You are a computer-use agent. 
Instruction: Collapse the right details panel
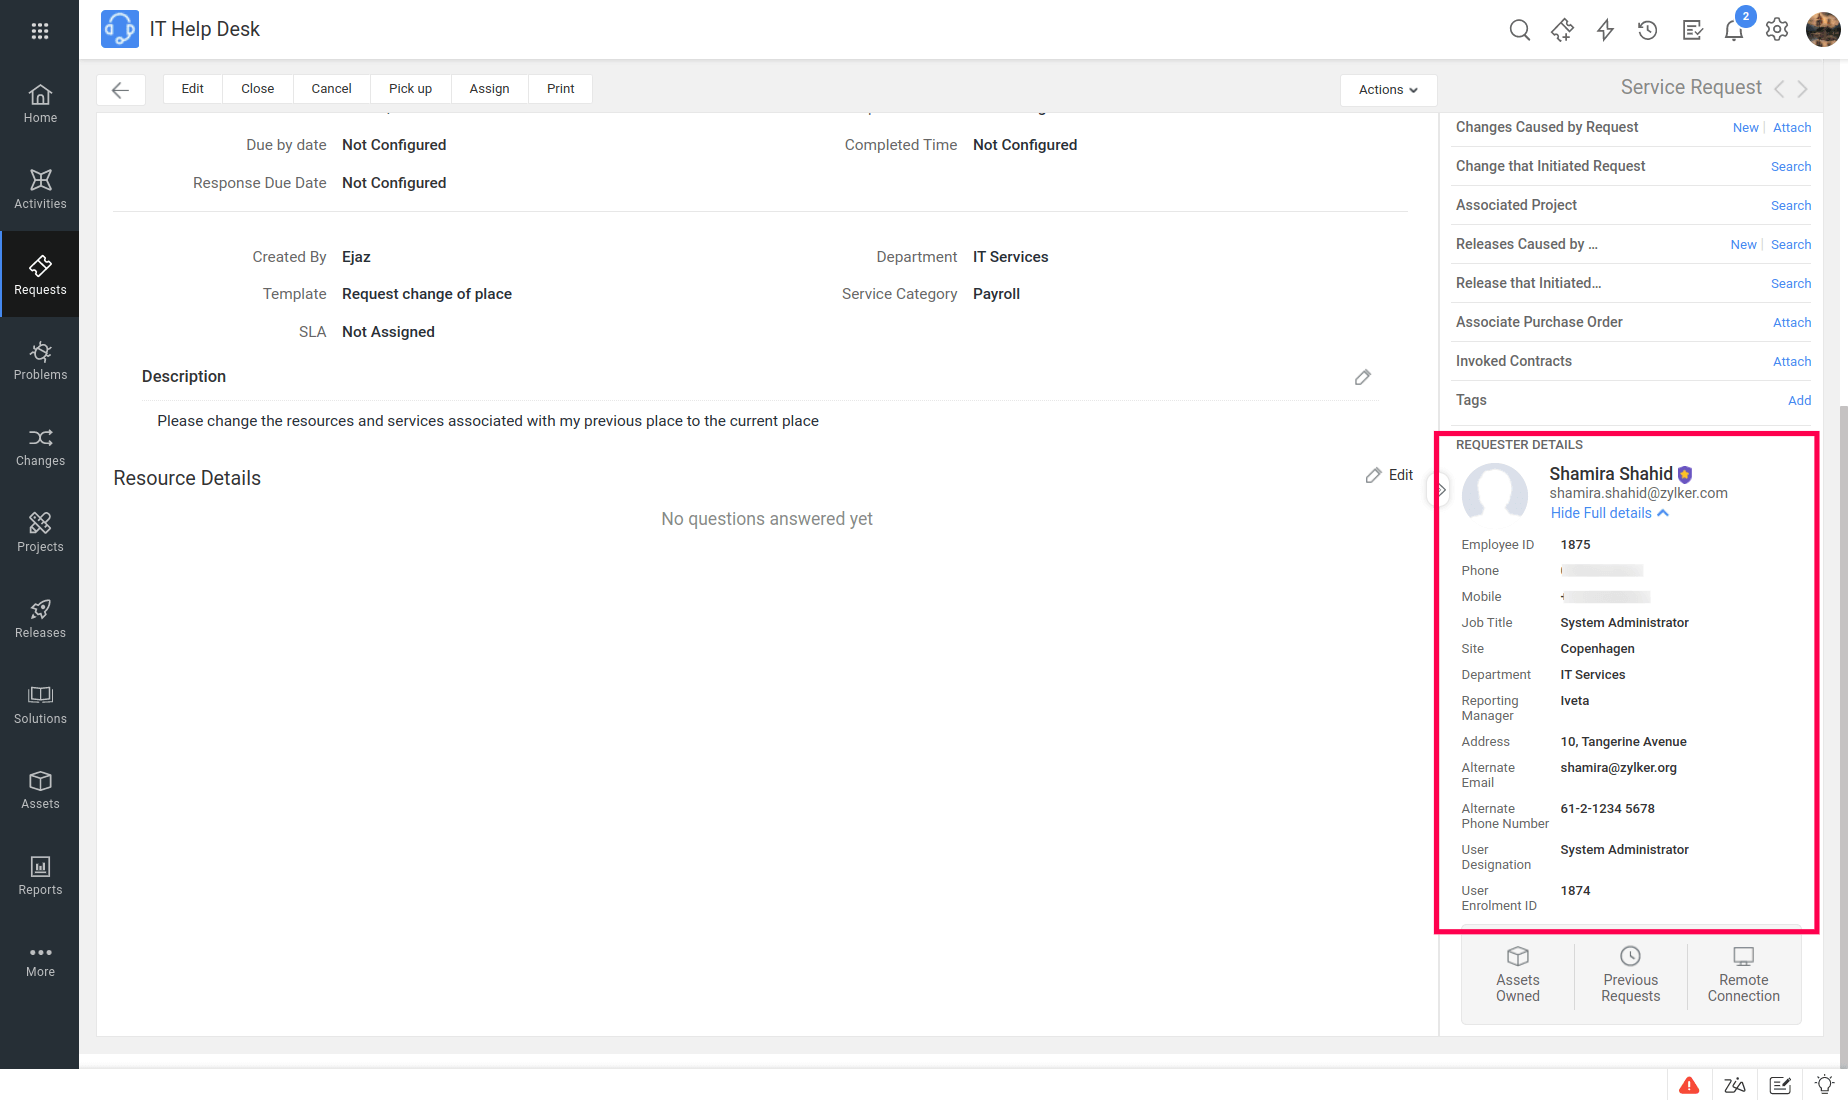click(x=1441, y=490)
